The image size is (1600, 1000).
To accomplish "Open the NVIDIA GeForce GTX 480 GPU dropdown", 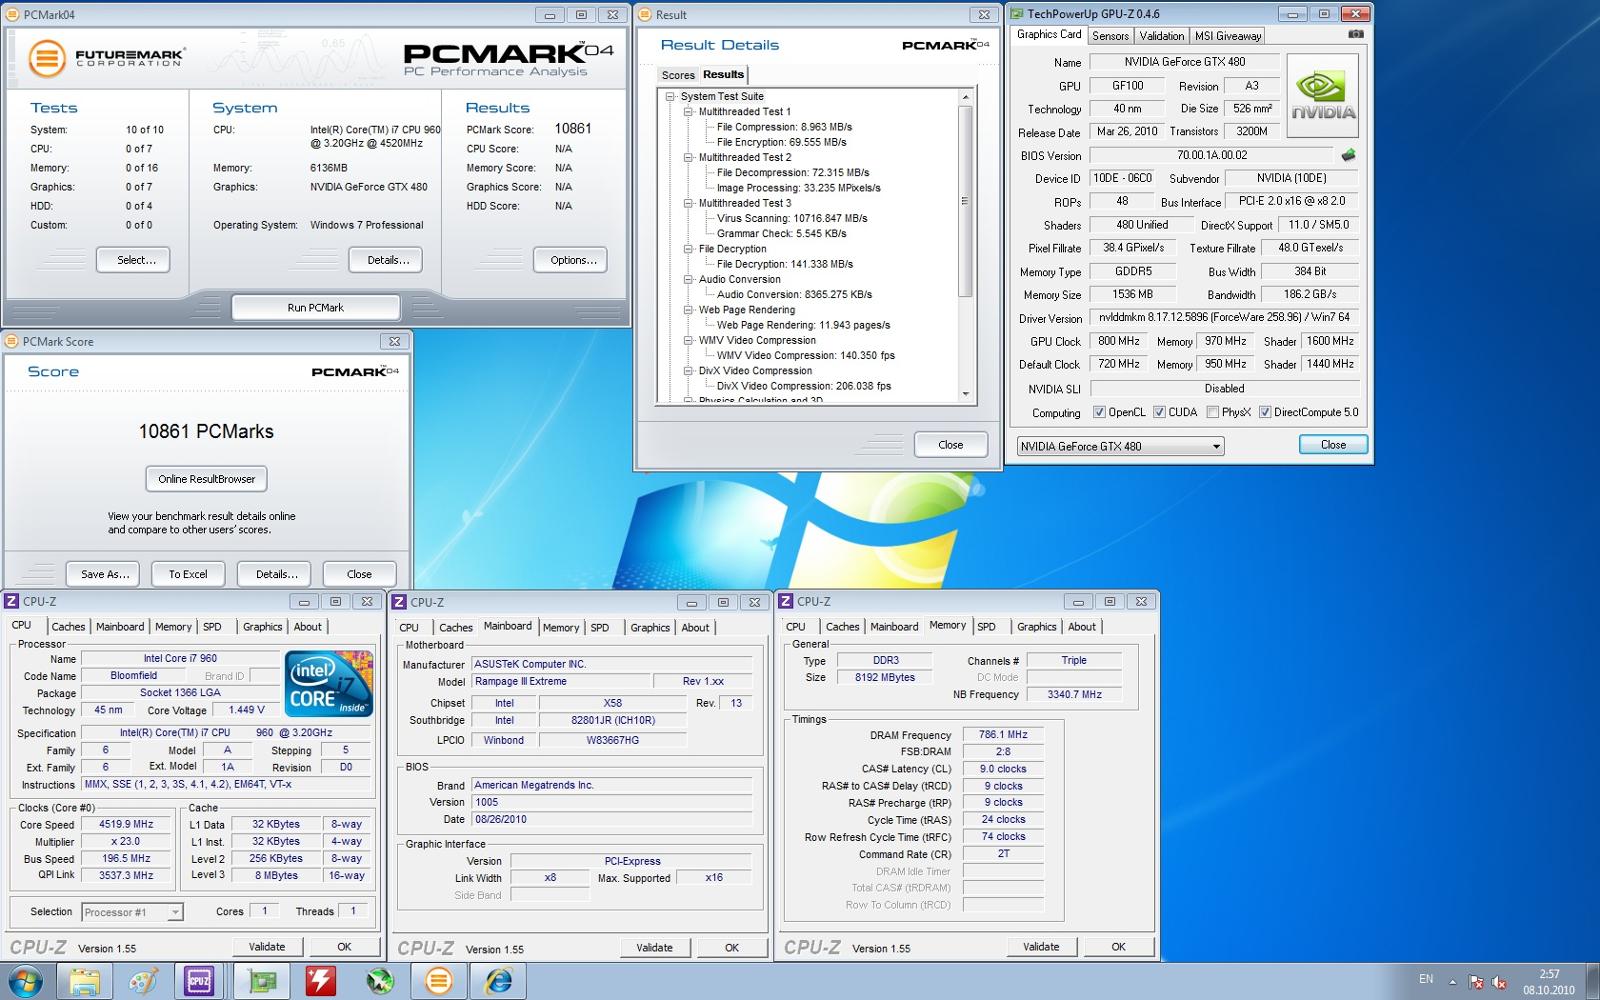I will click(1120, 446).
